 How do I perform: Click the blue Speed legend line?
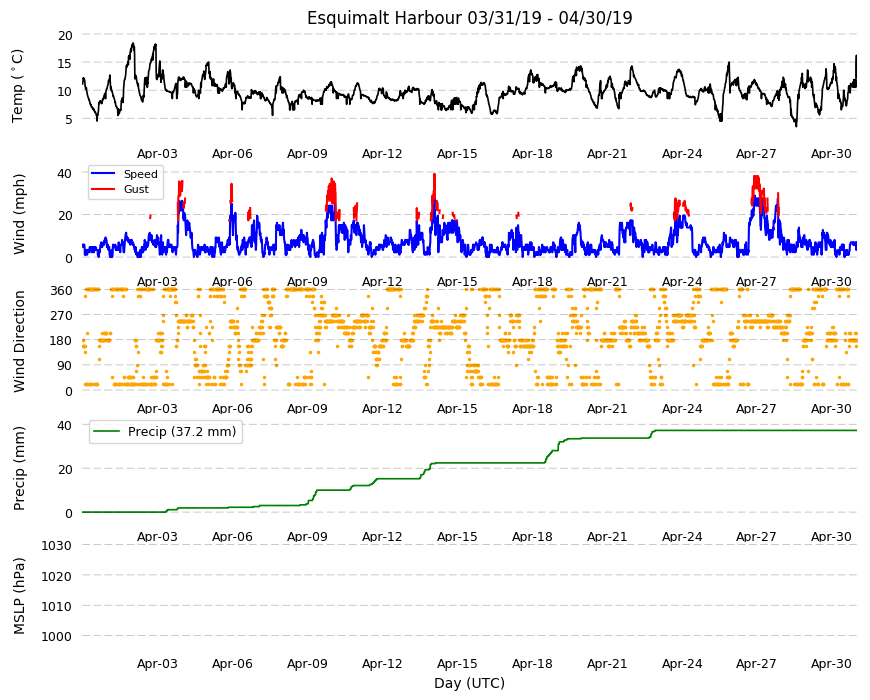(x=103, y=174)
